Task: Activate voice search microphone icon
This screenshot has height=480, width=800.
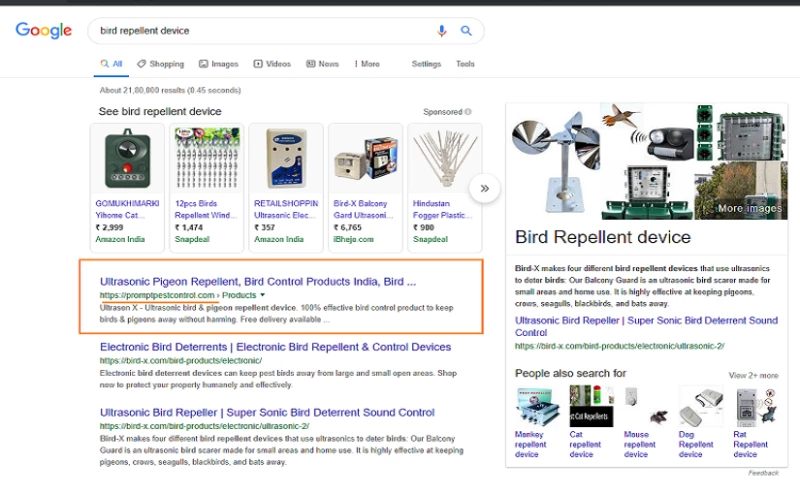Action: tap(442, 31)
